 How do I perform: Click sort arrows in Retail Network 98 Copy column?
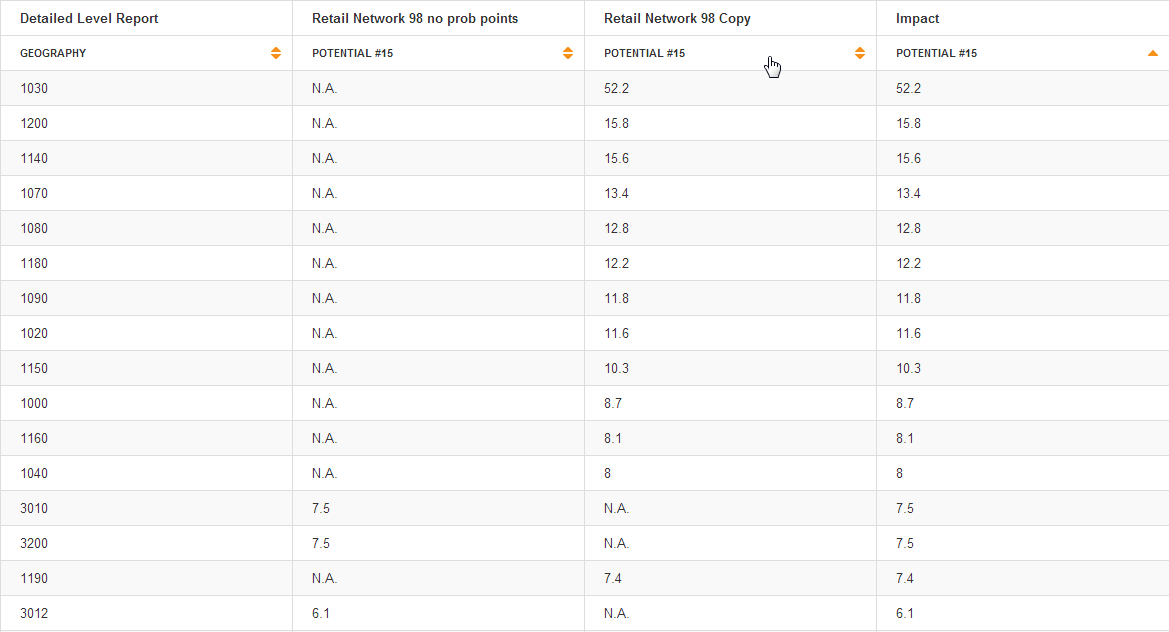tap(860, 54)
